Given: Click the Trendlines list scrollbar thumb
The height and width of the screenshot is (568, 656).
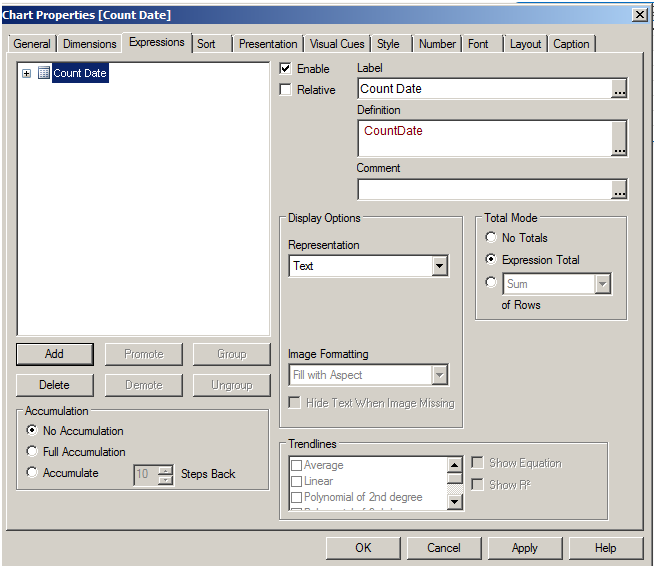Looking at the screenshot, I should click(x=454, y=478).
